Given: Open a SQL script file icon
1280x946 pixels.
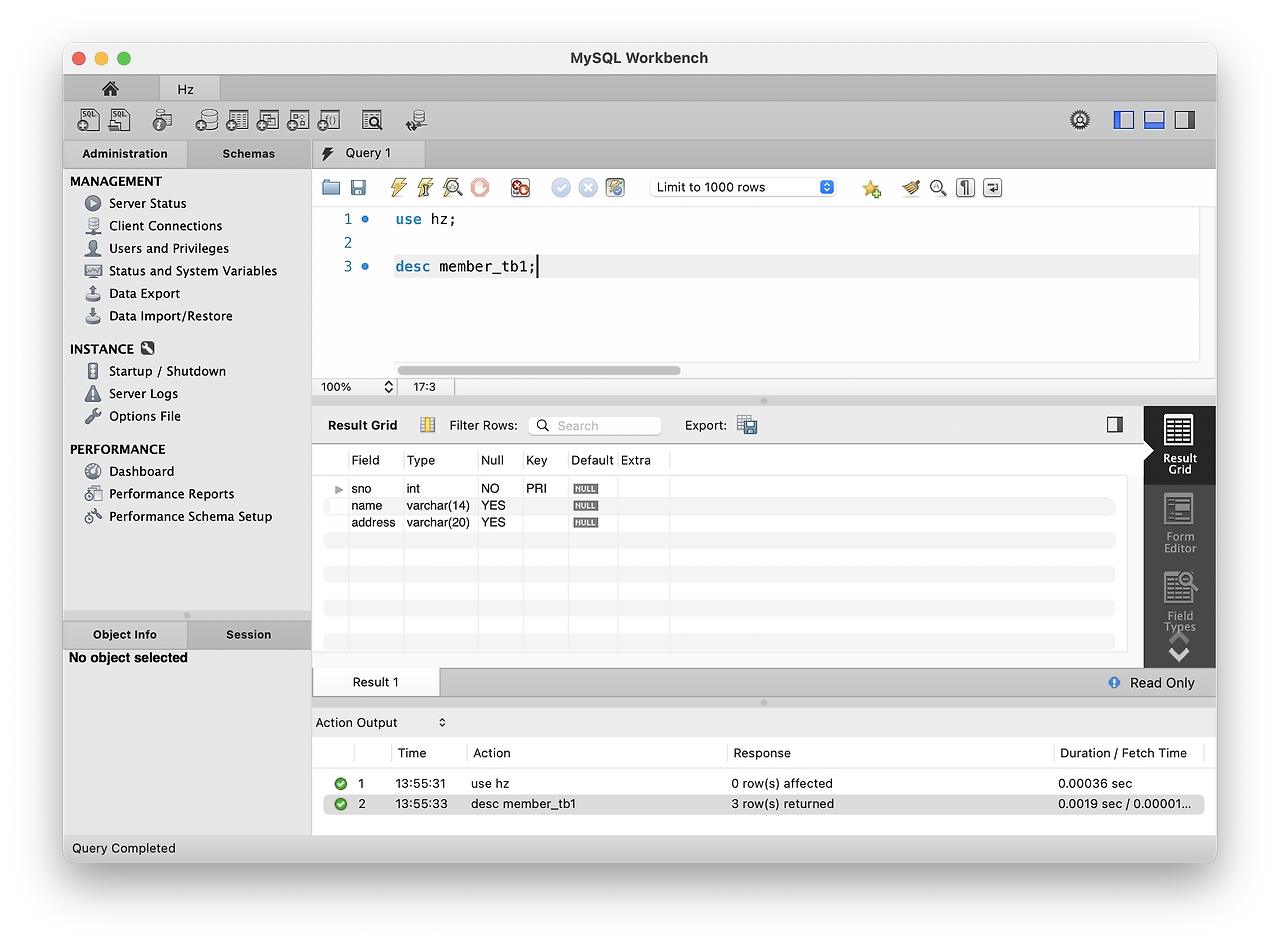Looking at the screenshot, I should (x=120, y=120).
